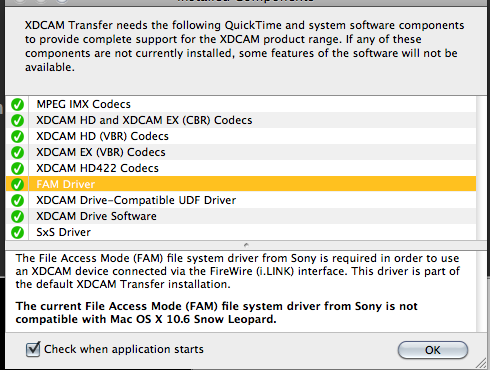This screenshot has height=370, width=490.
Task: Click the window resize grip in corner
Action: coord(481,363)
